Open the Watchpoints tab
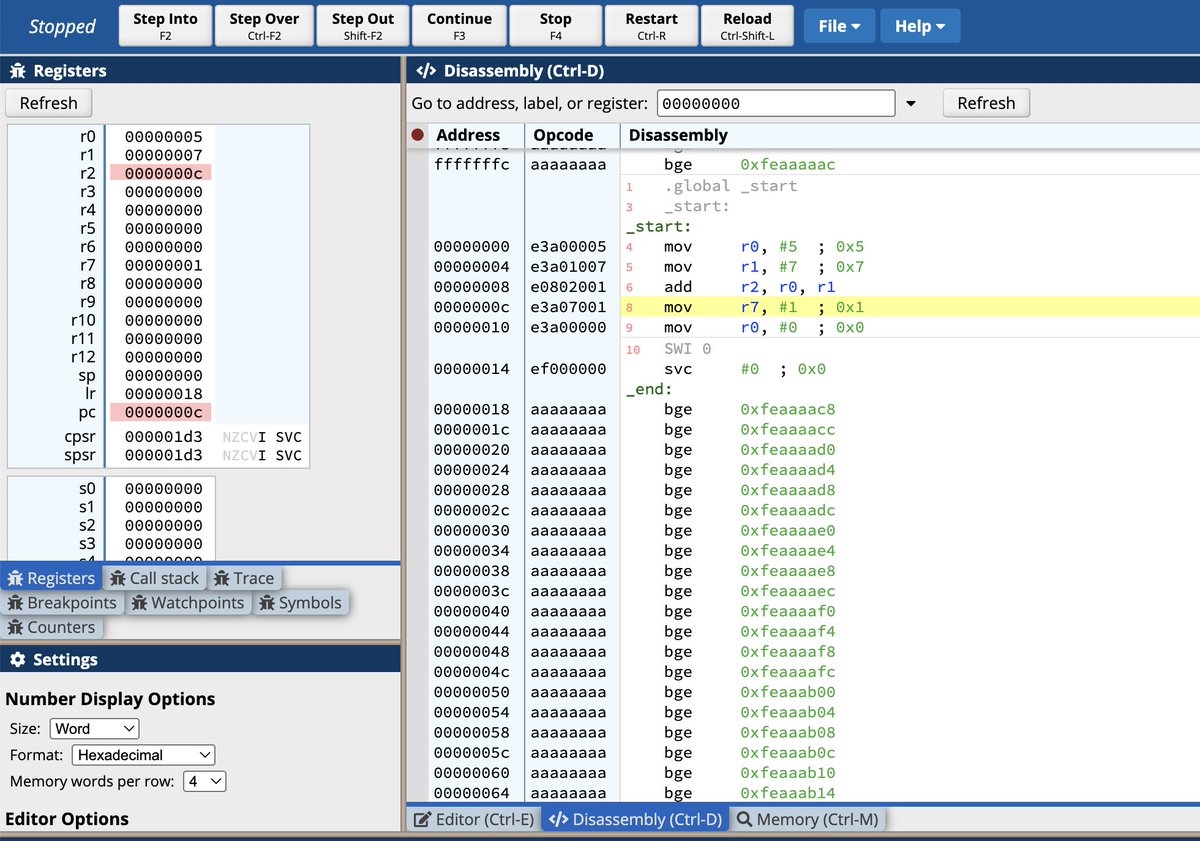The width and height of the screenshot is (1200, 841). pyautogui.click(x=188, y=603)
